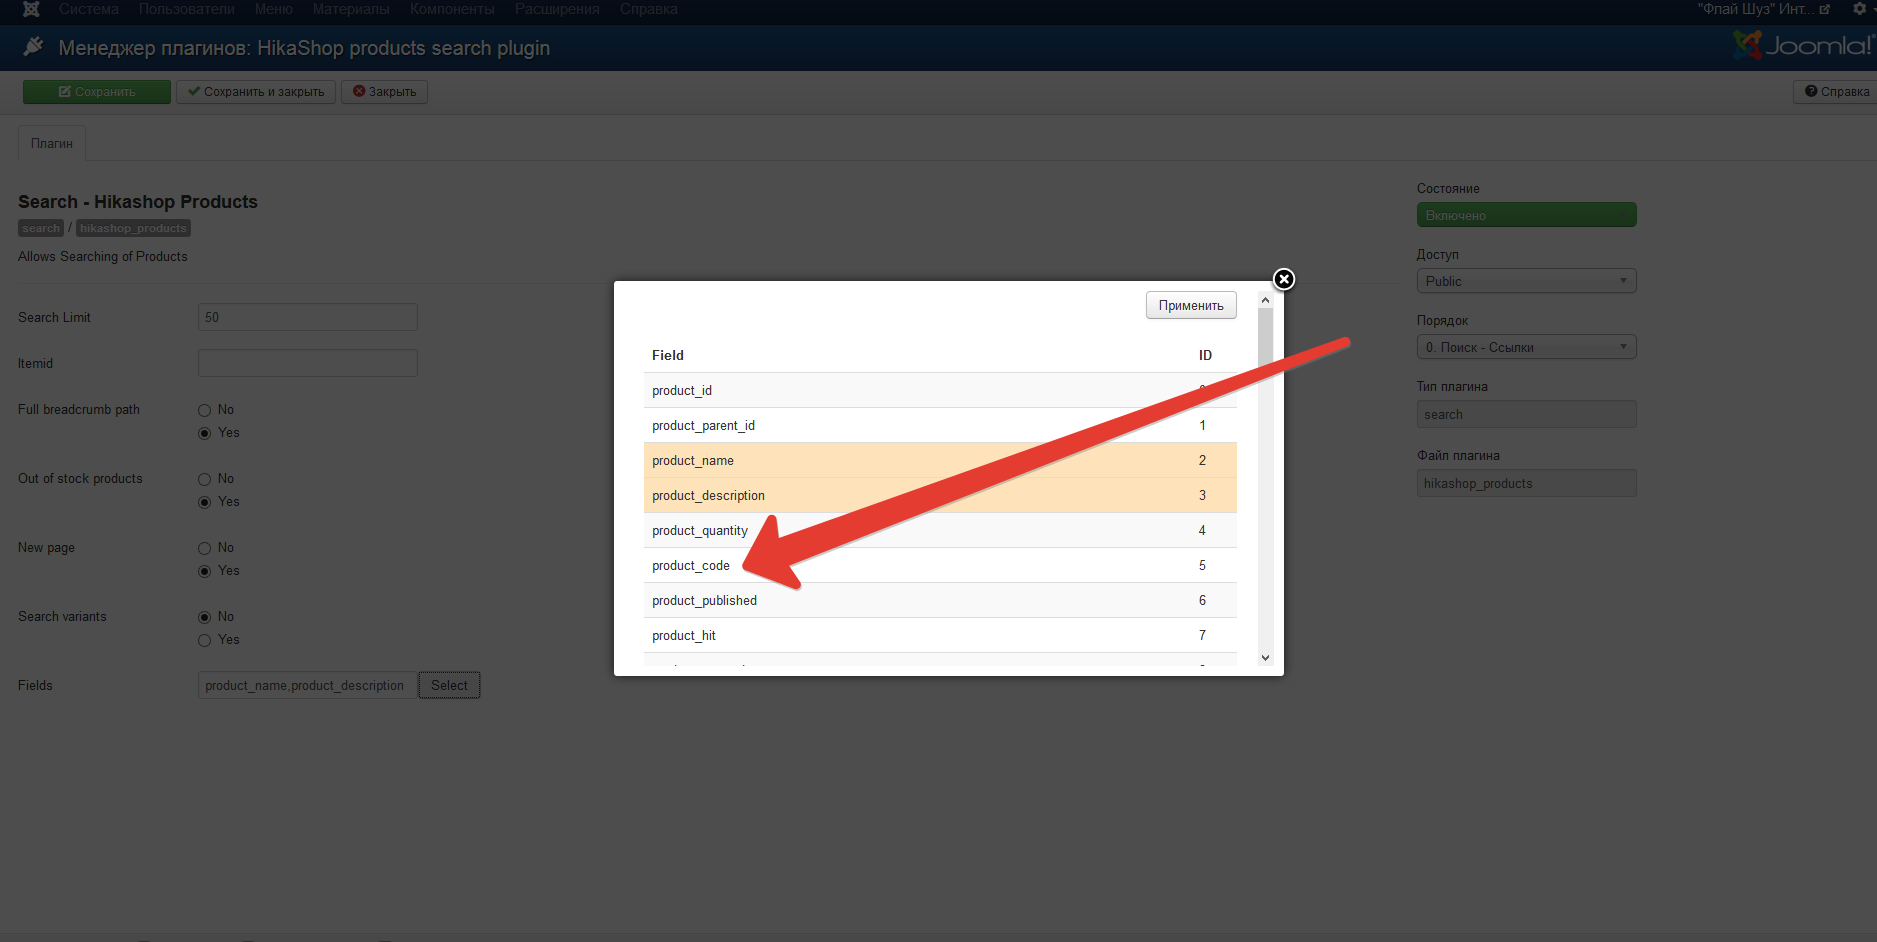The width and height of the screenshot is (1877, 942).
Task: Click the Itemid input field
Action: pyautogui.click(x=308, y=363)
